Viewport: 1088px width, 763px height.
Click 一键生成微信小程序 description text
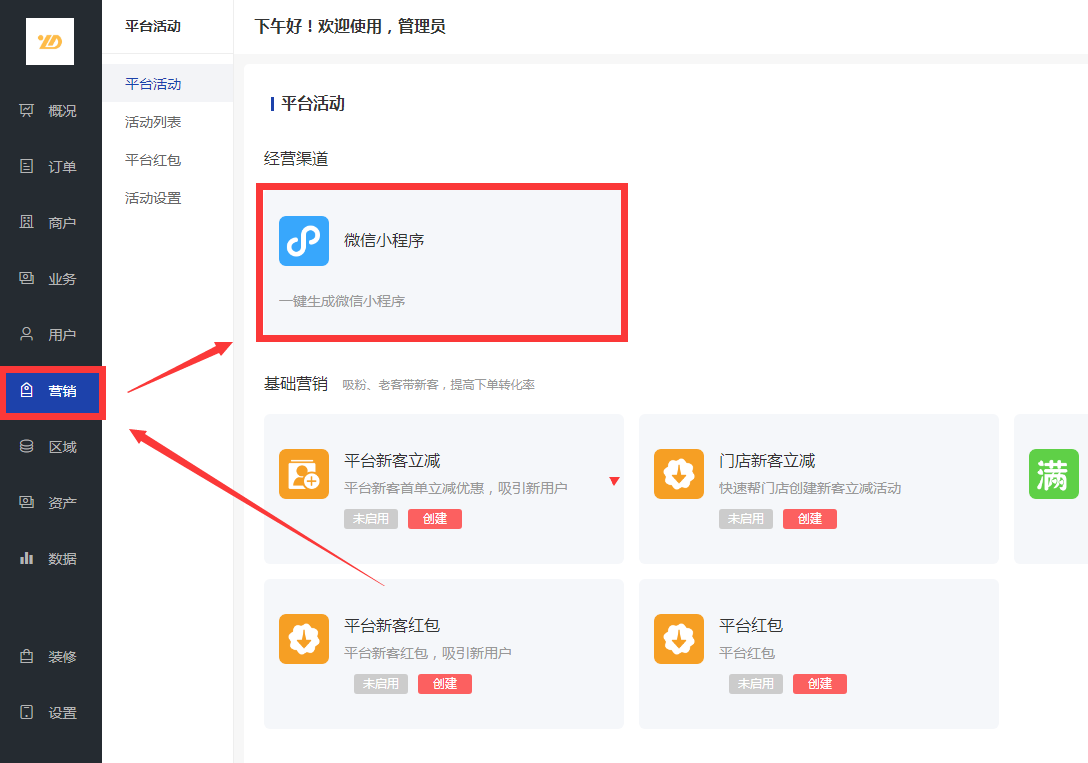pos(342,301)
